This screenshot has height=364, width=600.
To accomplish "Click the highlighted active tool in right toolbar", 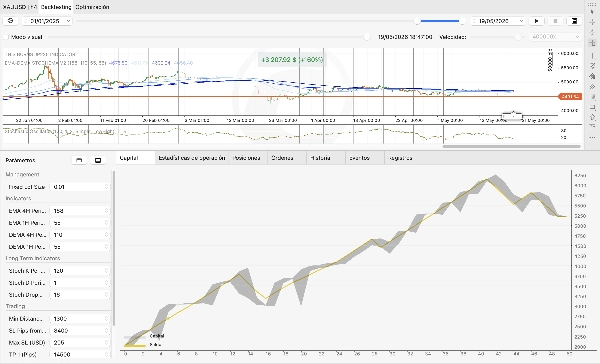I will tap(592, 43).
